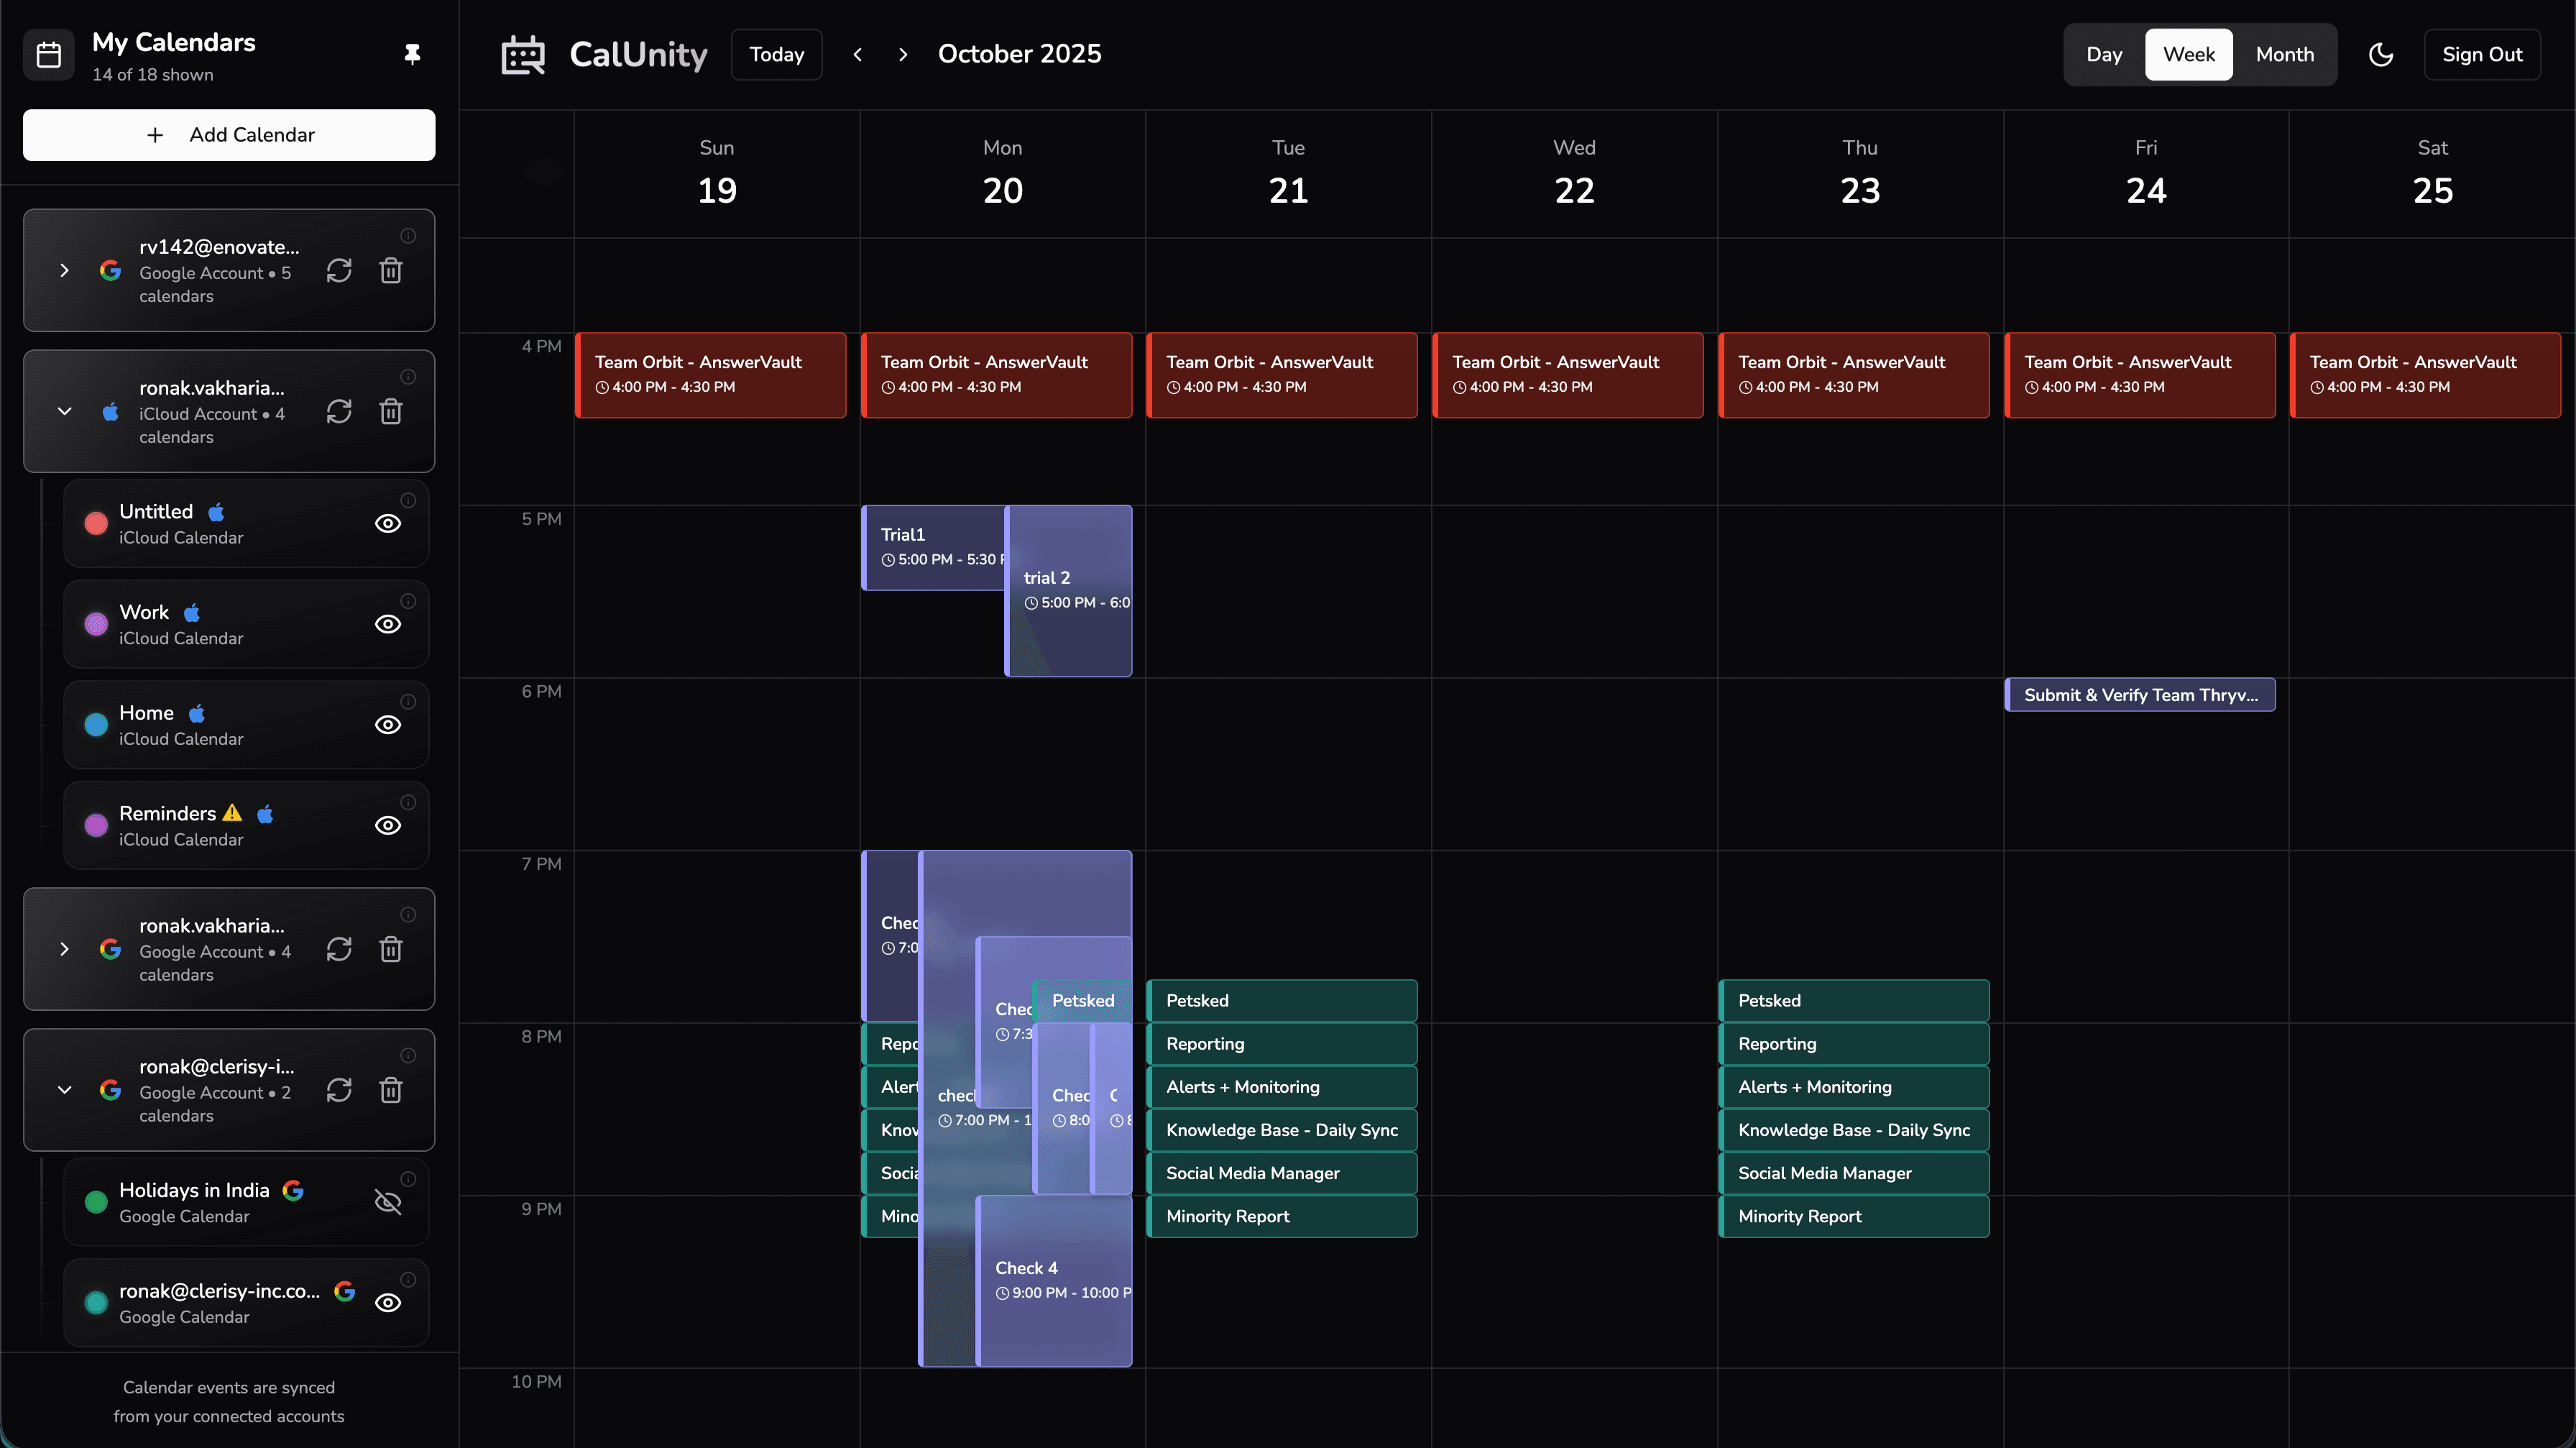Select the red color dot beside Untitled calendar
Screen dimensions: 2576x1448
click(x=95, y=523)
